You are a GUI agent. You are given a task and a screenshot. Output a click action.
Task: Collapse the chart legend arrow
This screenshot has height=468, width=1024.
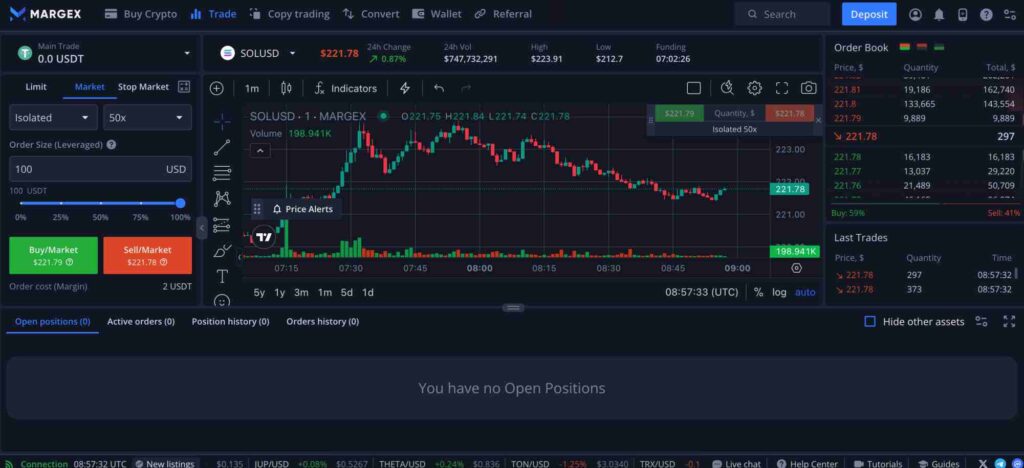pyautogui.click(x=260, y=151)
